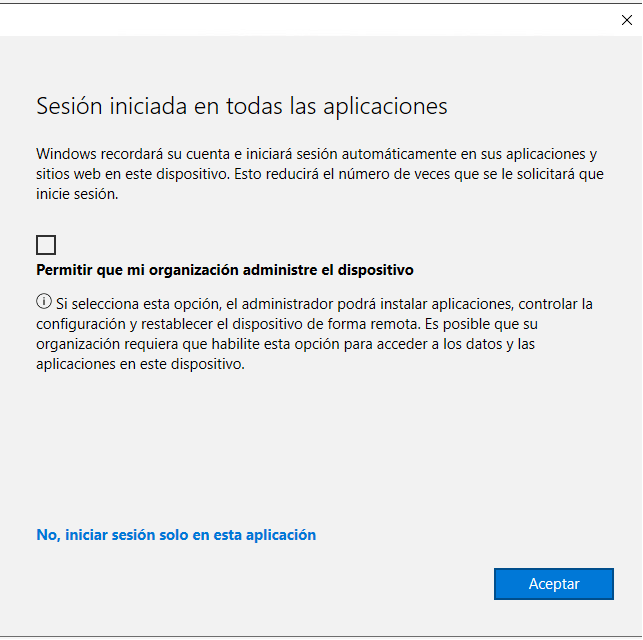Close the dialog with the X button
The height and width of the screenshot is (640, 643).
click(x=627, y=20)
